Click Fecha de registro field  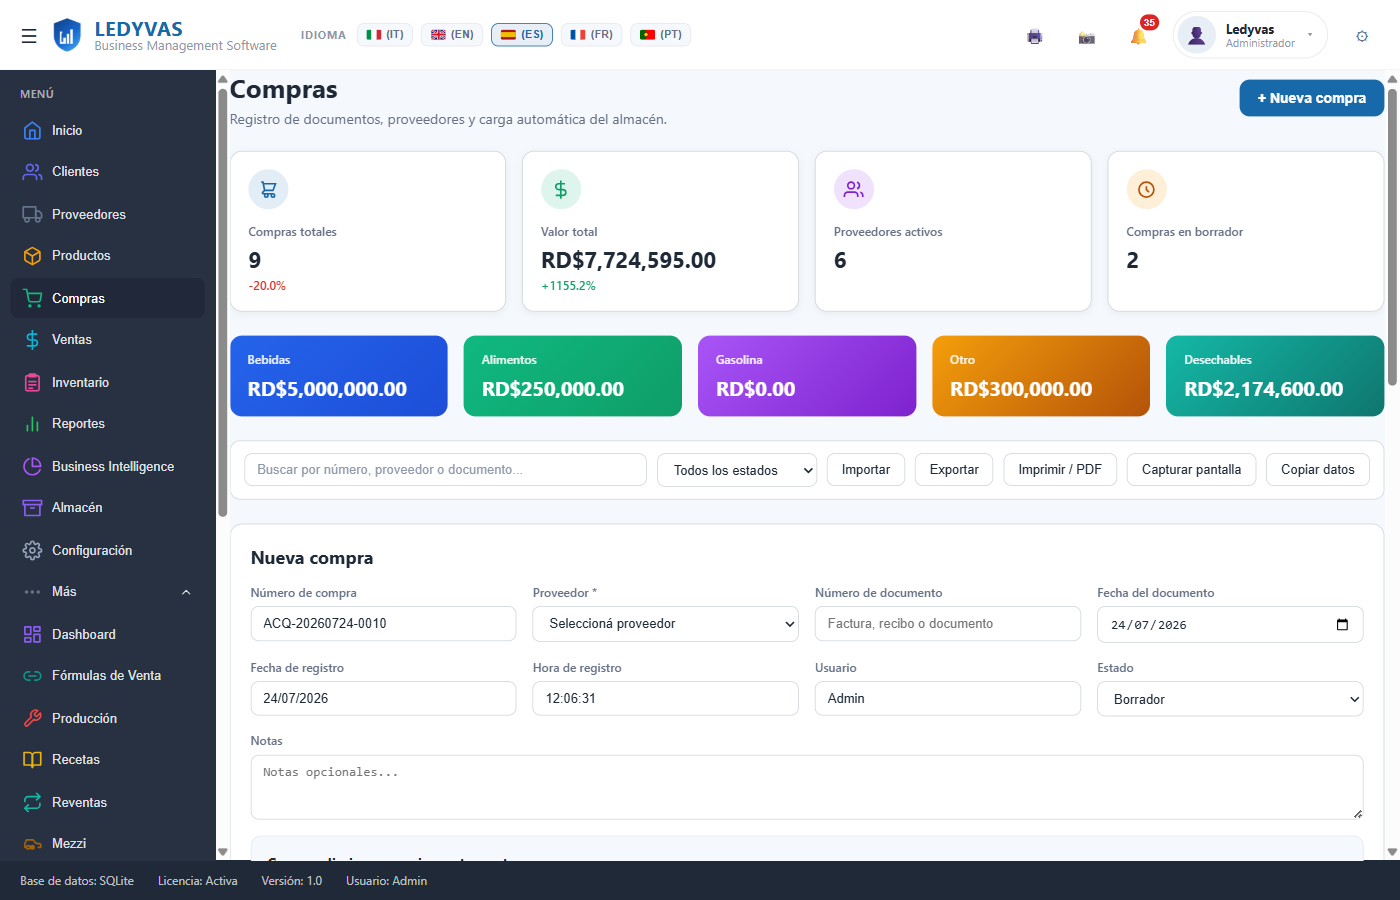point(383,698)
